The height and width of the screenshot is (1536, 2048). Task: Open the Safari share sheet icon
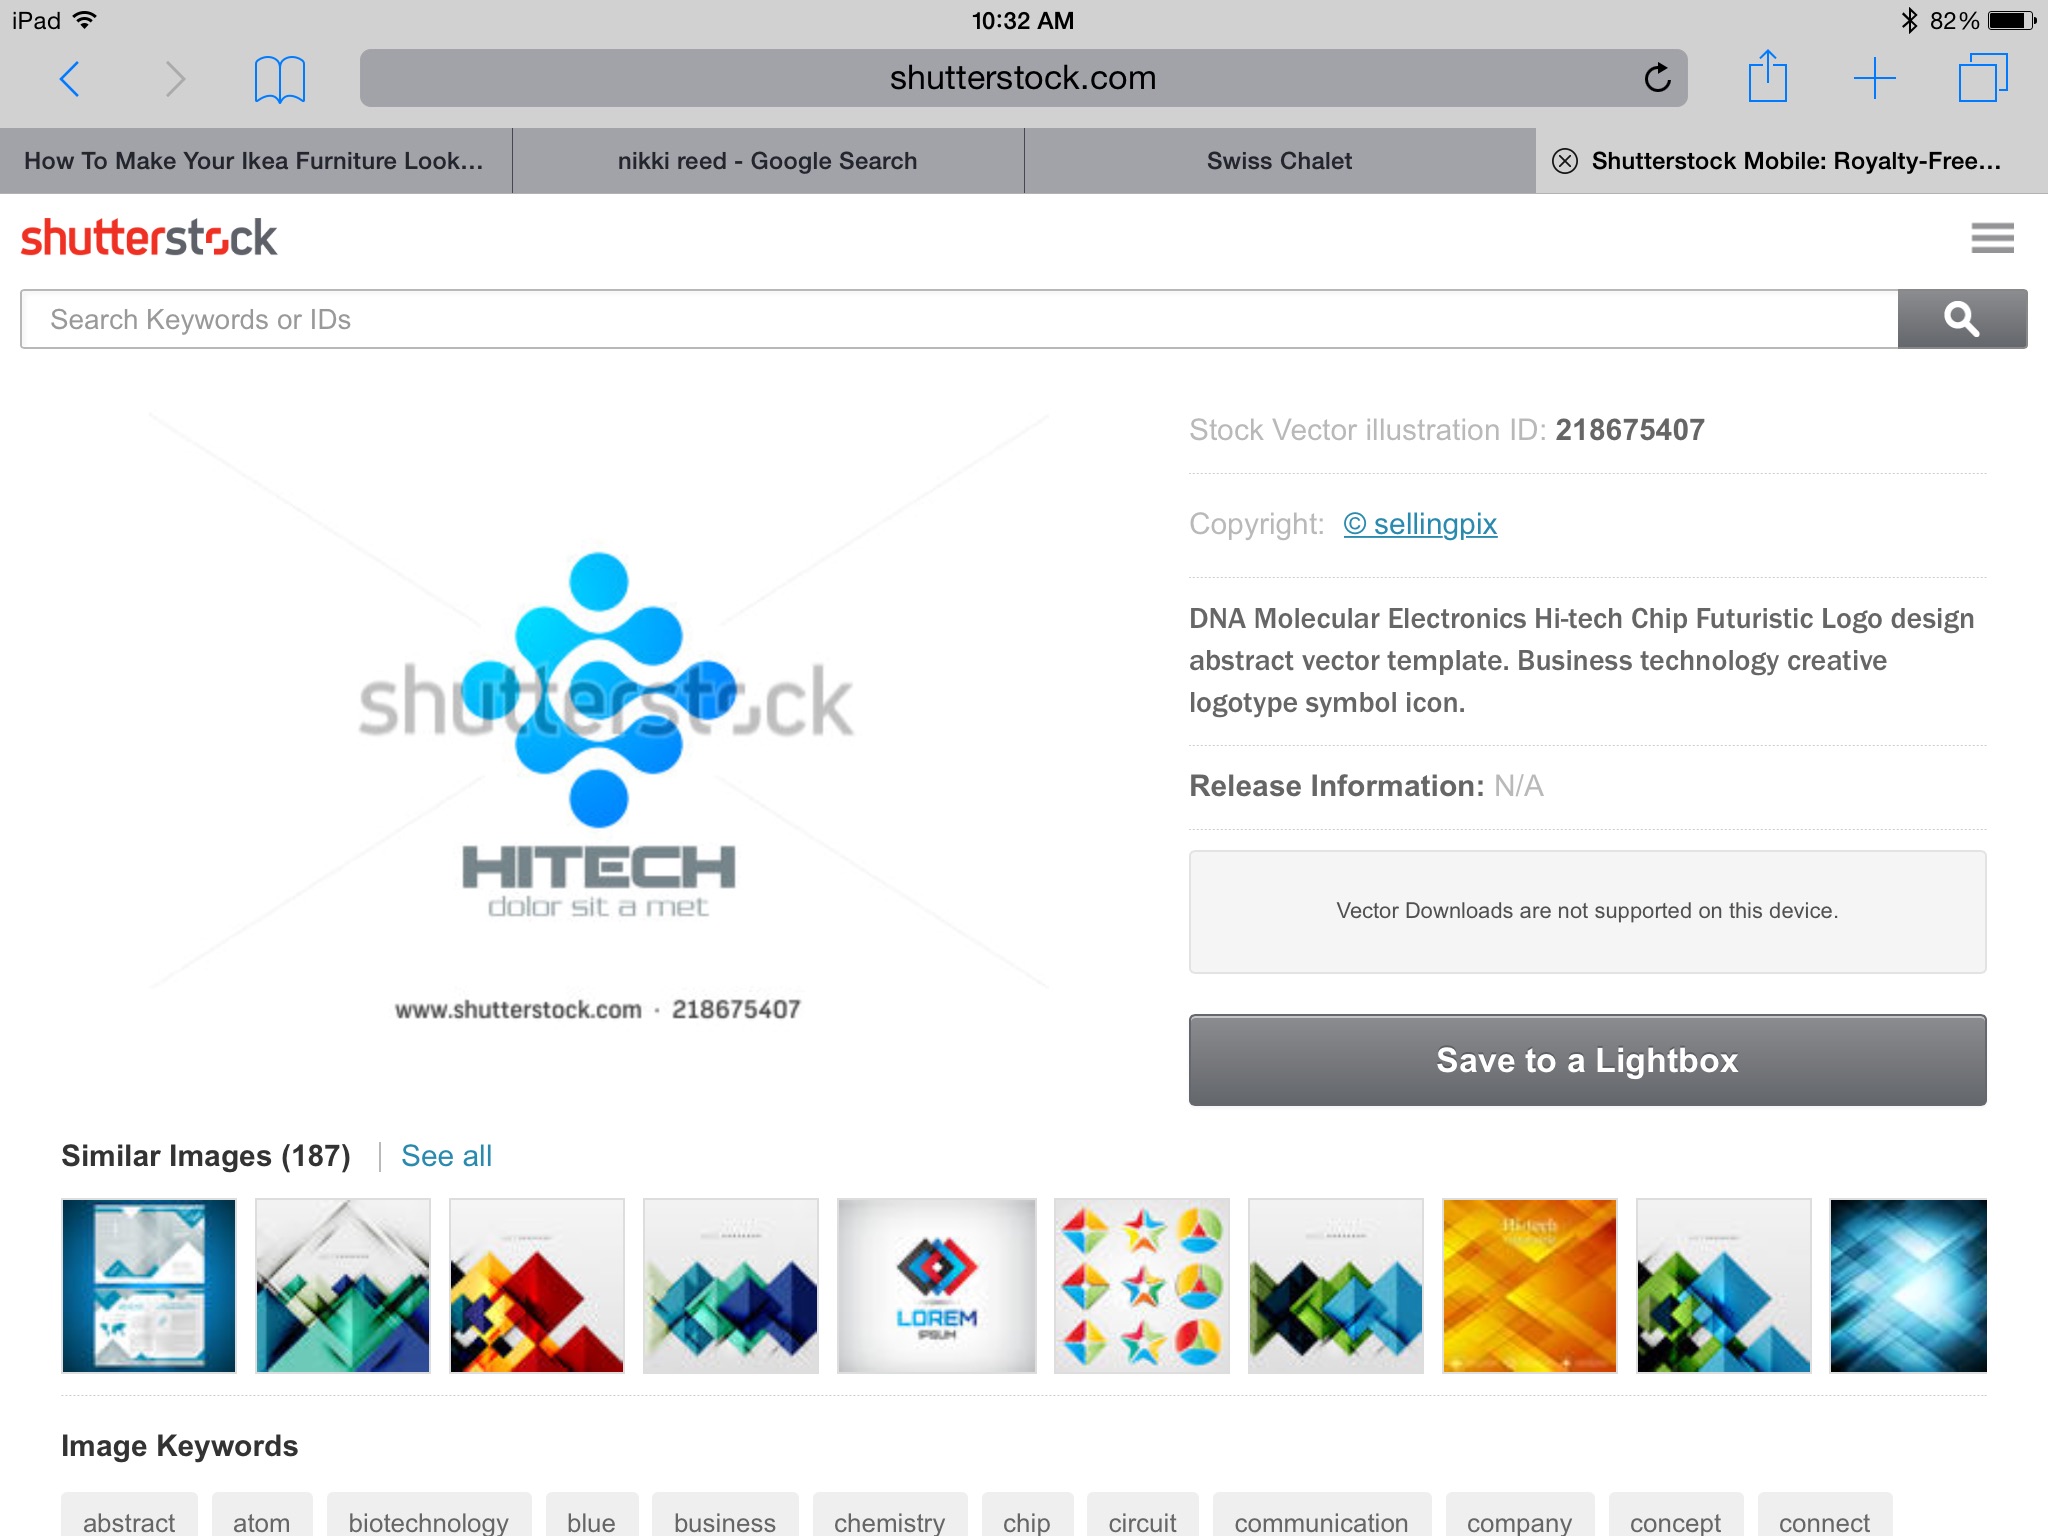(1767, 76)
